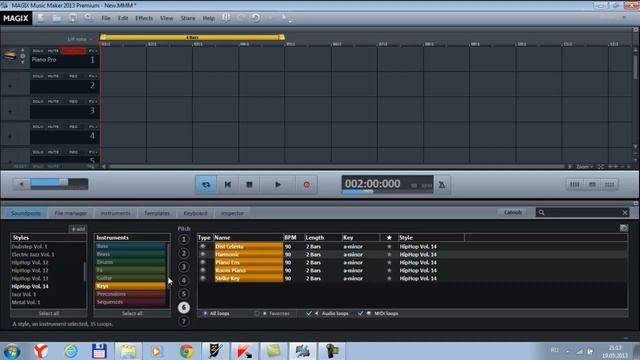The image size is (640, 360).
Task: Open the Help menu
Action: (209, 18)
